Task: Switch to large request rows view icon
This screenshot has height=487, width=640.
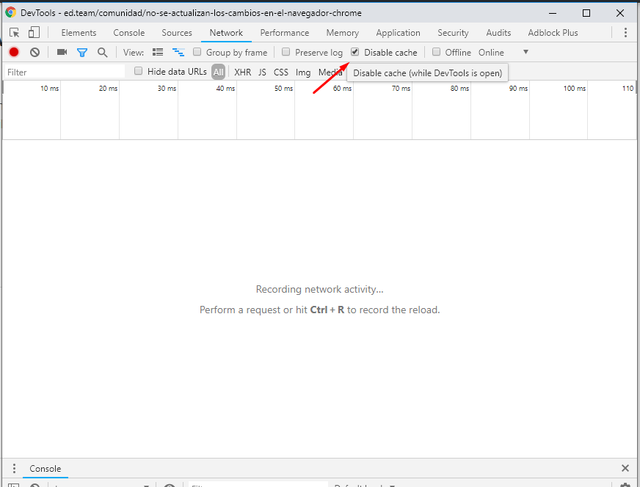Action: (158, 52)
